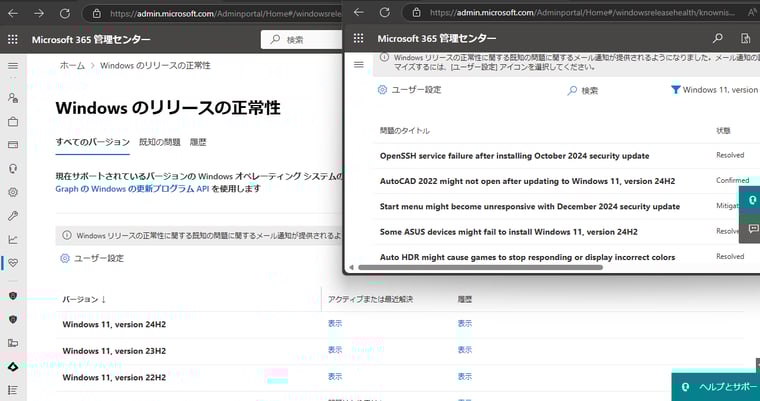Click 表示 active issues for version 22H2
Image resolution: width=760 pixels, height=401 pixels.
[335, 376]
